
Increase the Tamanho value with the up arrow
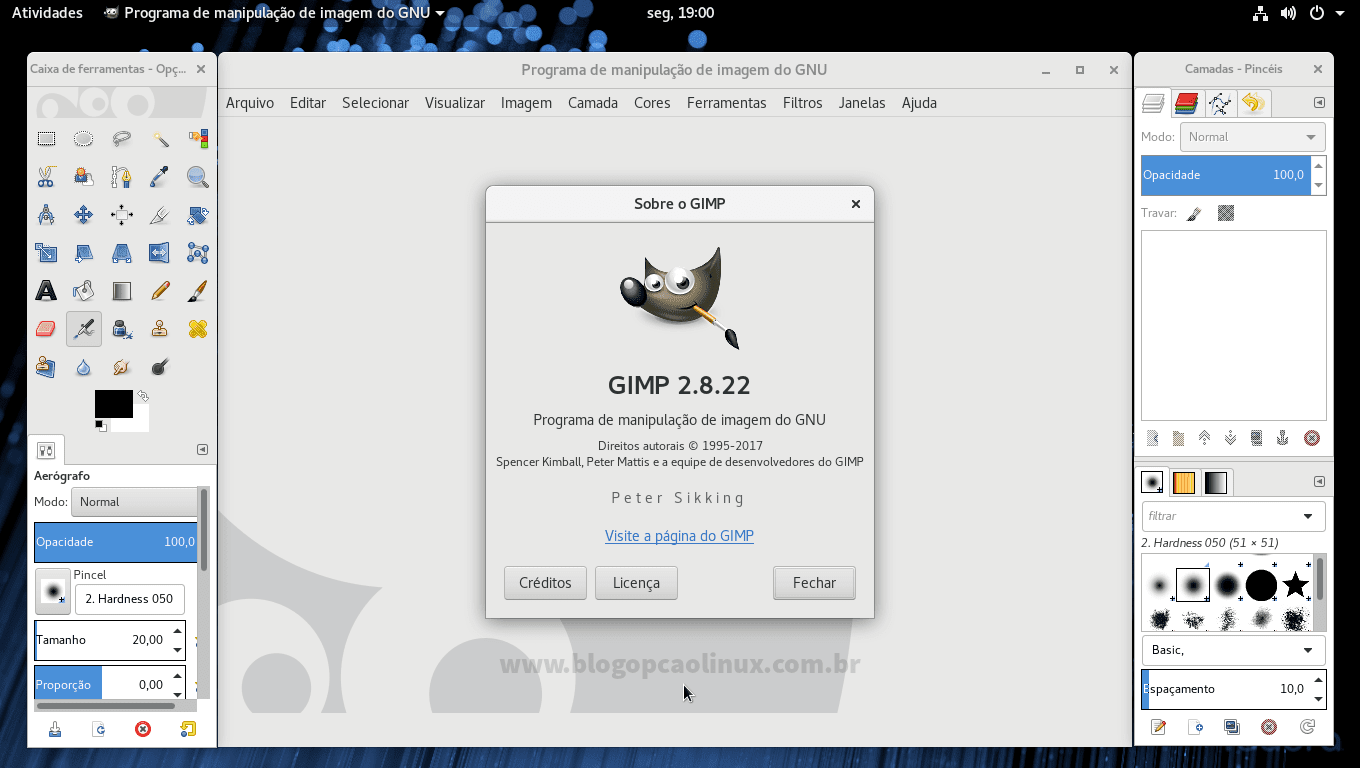[x=177, y=631]
